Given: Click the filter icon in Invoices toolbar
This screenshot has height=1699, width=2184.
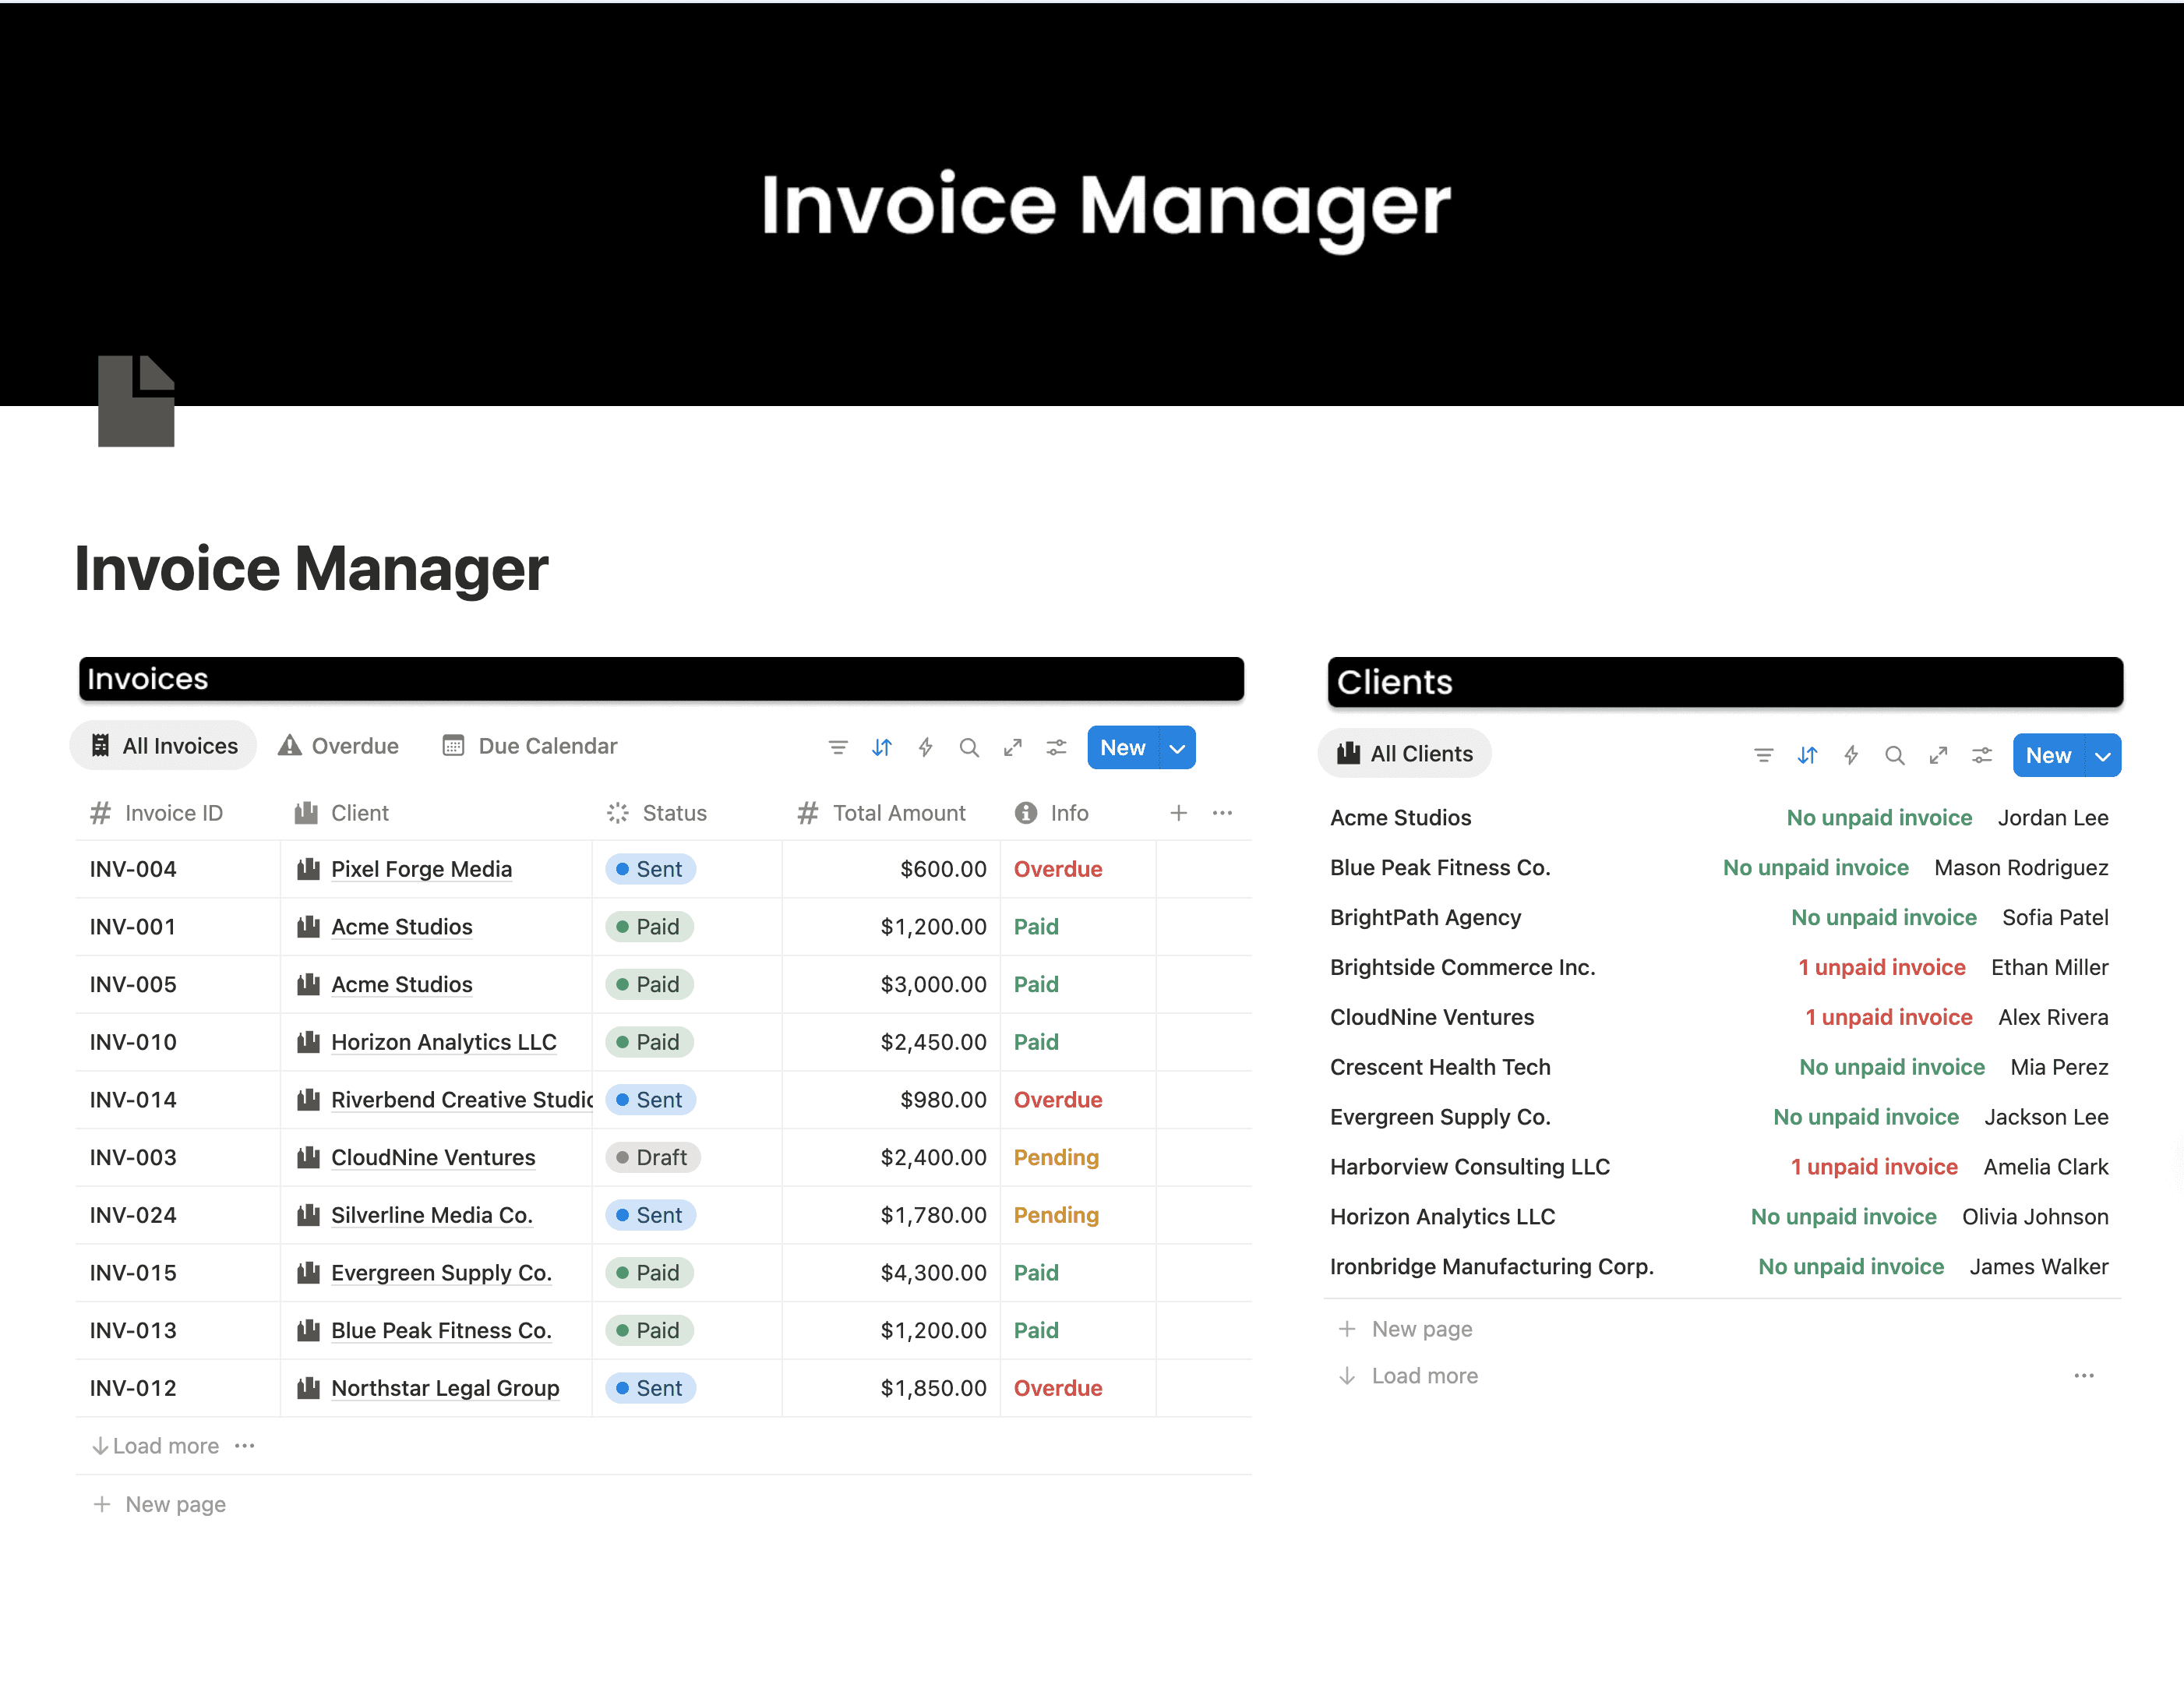Looking at the screenshot, I should [x=838, y=747].
